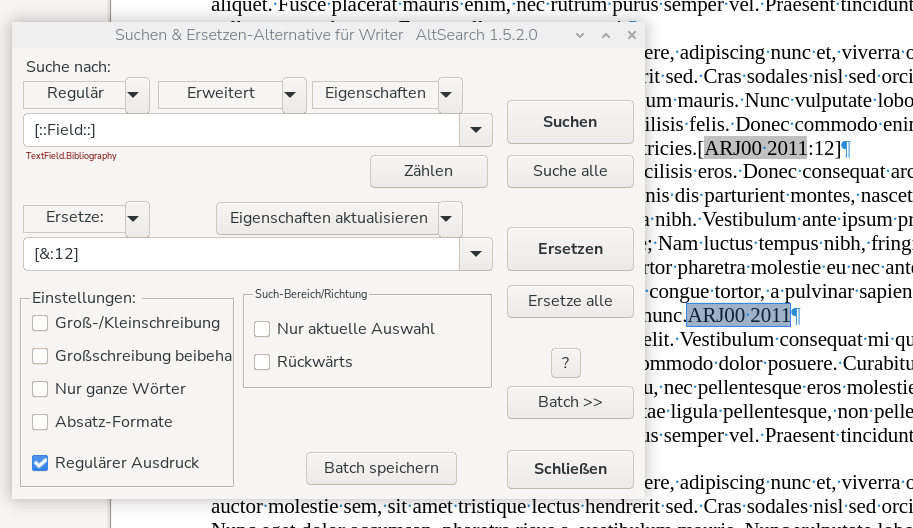Enable Groß-/Kleinschreibung checkbox
The height and width of the screenshot is (528, 913).
(40, 323)
